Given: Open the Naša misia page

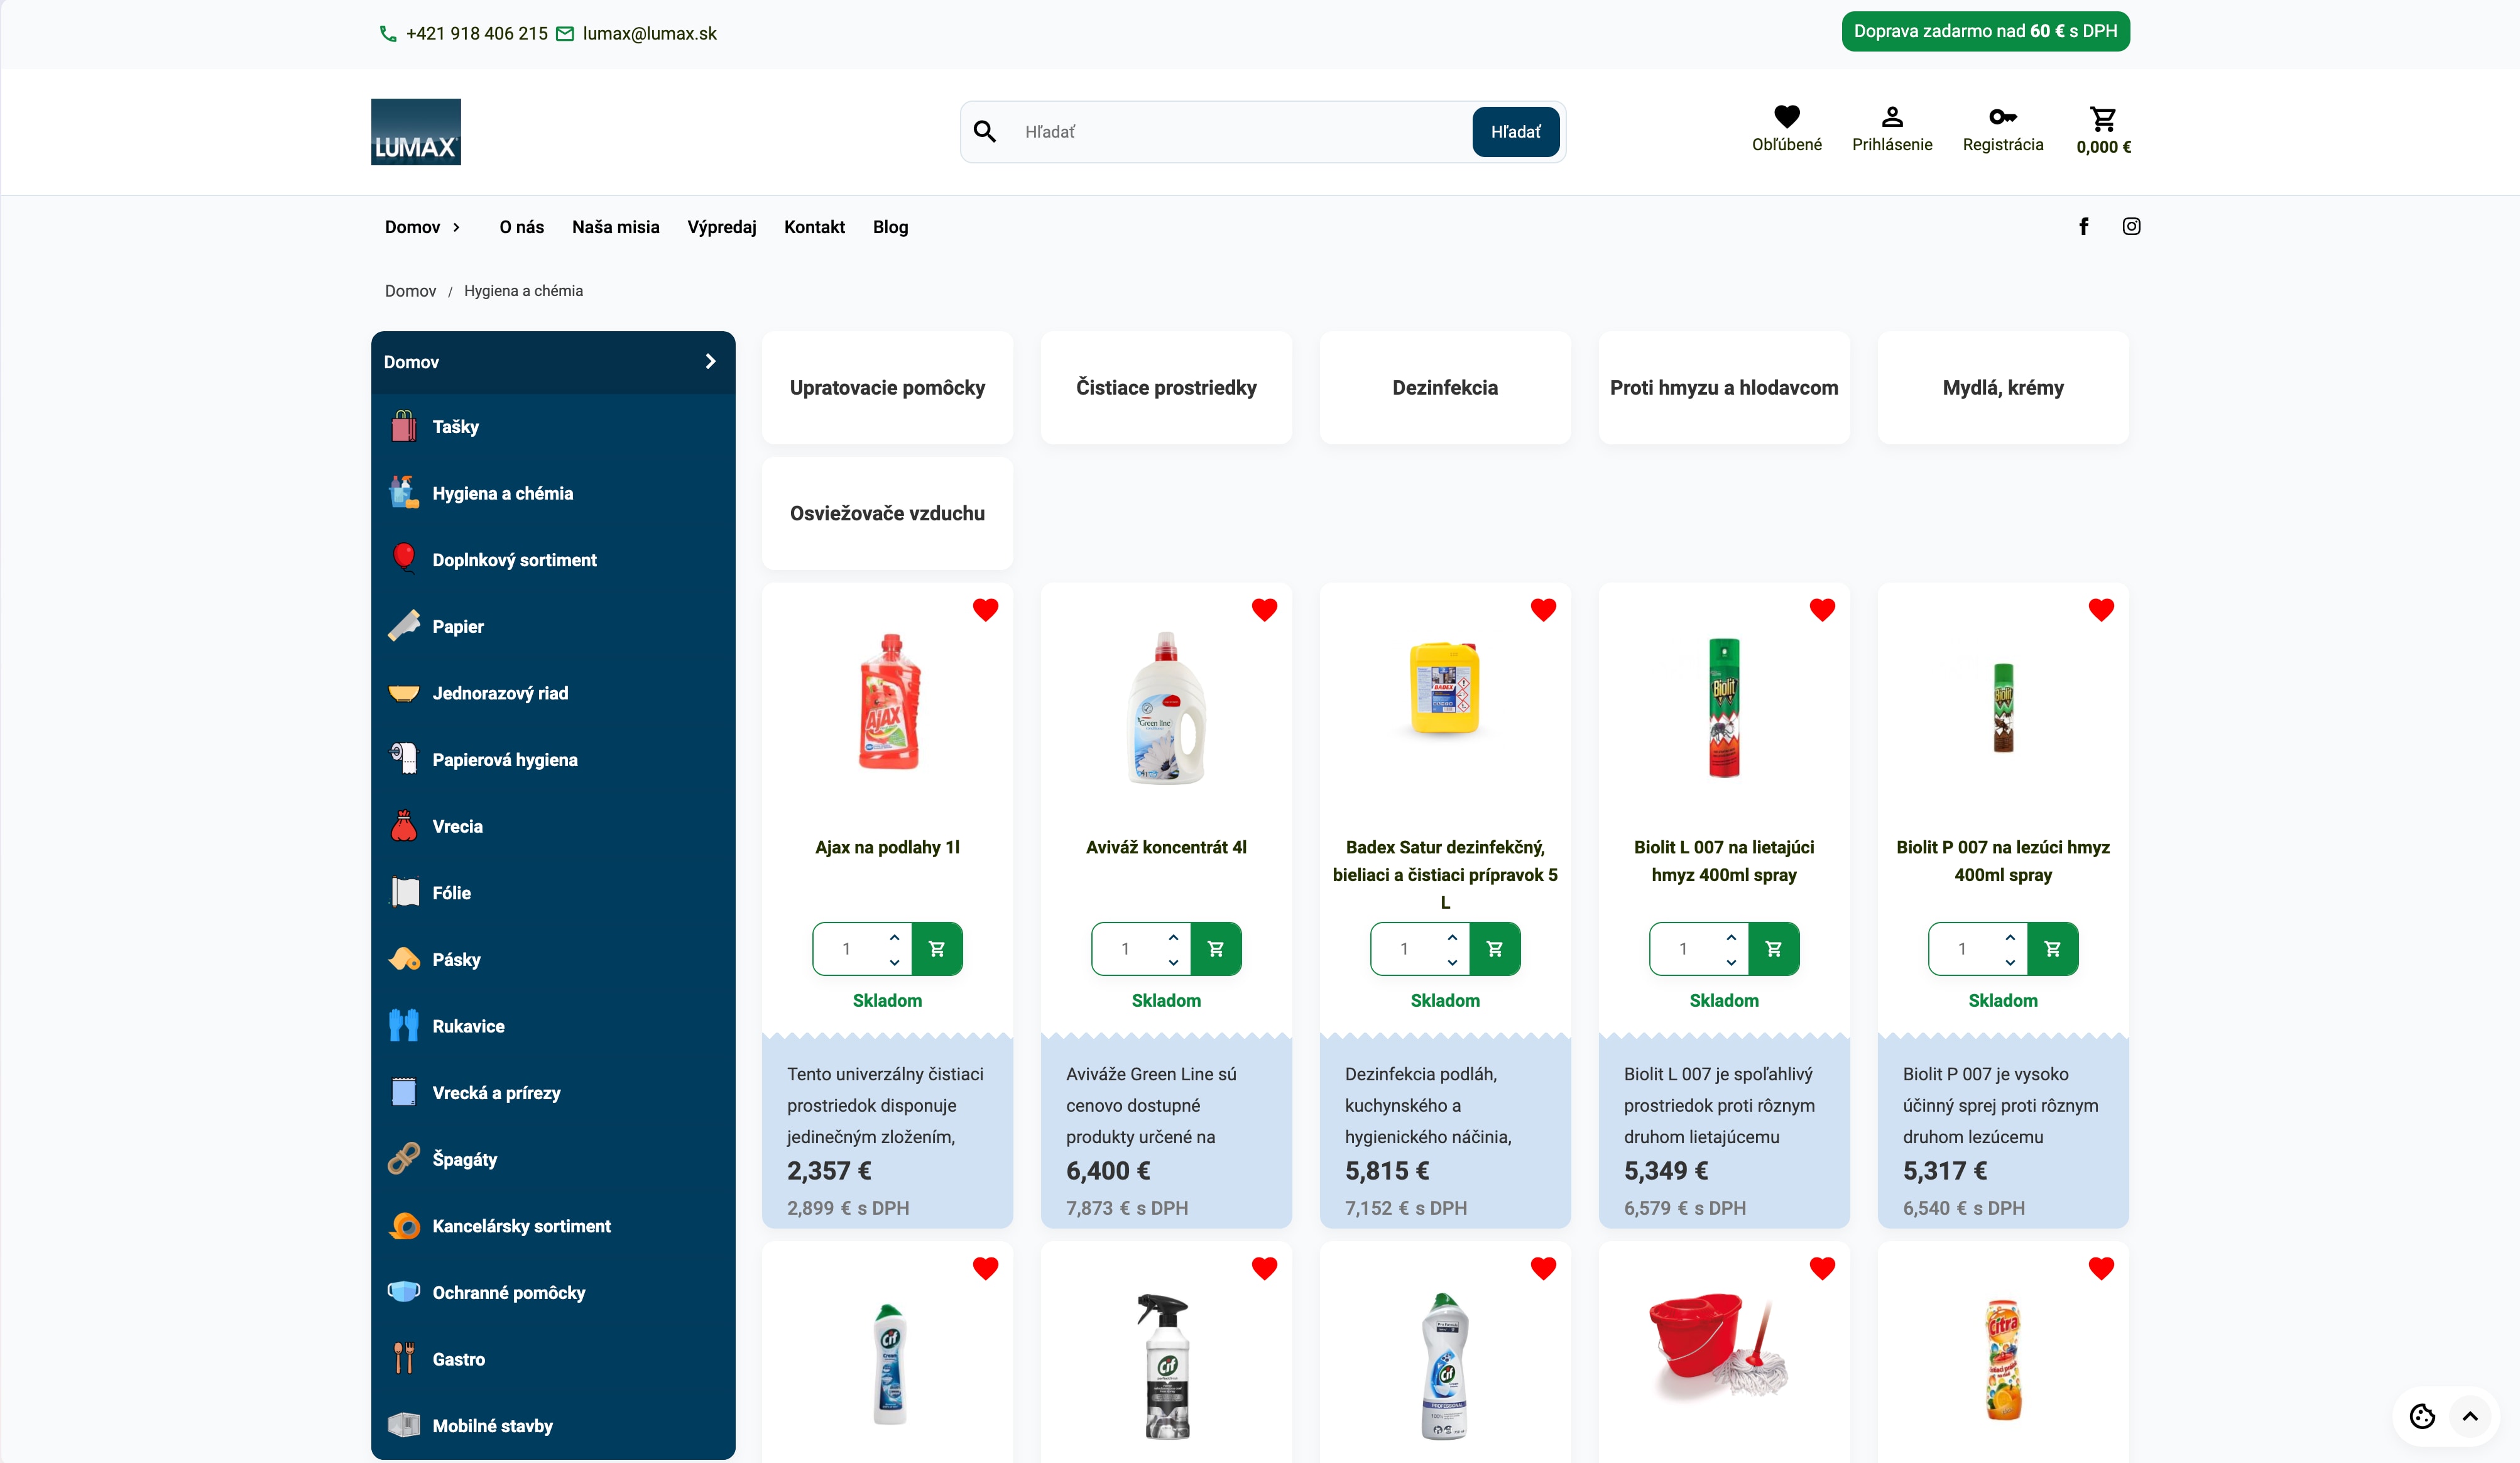Looking at the screenshot, I should [616, 227].
